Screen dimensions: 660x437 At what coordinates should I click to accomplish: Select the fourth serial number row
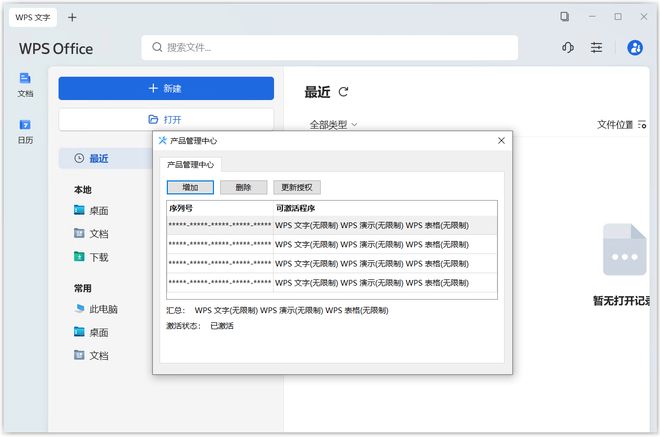click(332, 282)
